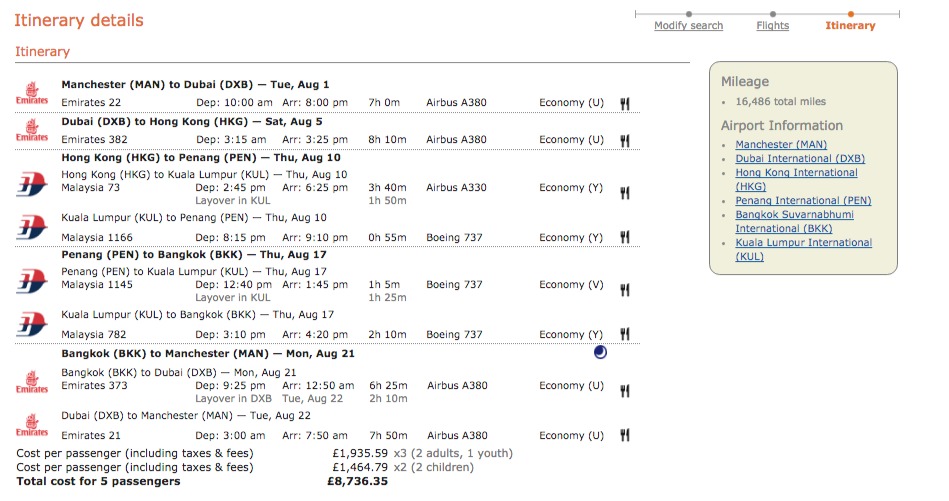Click the 'Airport Information' heading
The height and width of the screenshot is (501, 949).
click(x=781, y=125)
